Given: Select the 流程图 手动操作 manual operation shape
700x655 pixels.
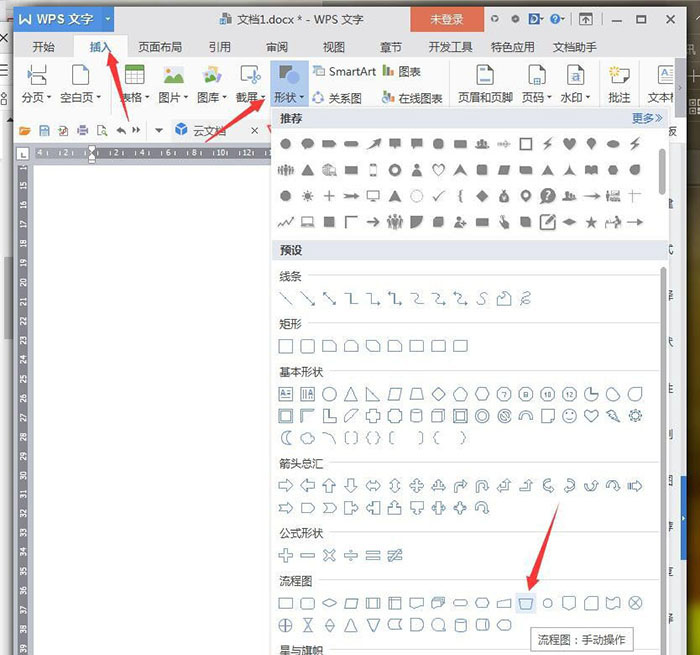Looking at the screenshot, I should (x=525, y=604).
